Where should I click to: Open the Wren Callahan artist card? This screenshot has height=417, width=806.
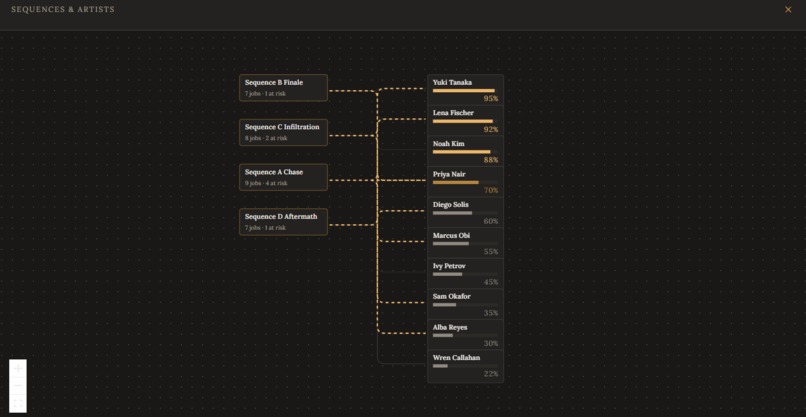pyautogui.click(x=465, y=366)
